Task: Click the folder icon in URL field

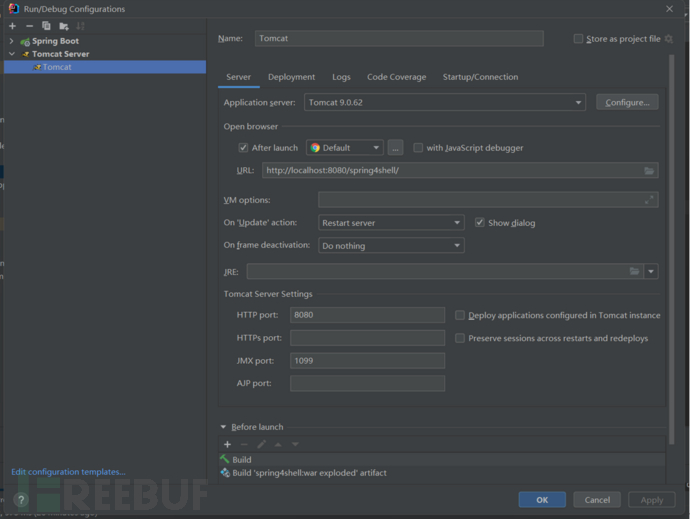Action: (x=649, y=171)
